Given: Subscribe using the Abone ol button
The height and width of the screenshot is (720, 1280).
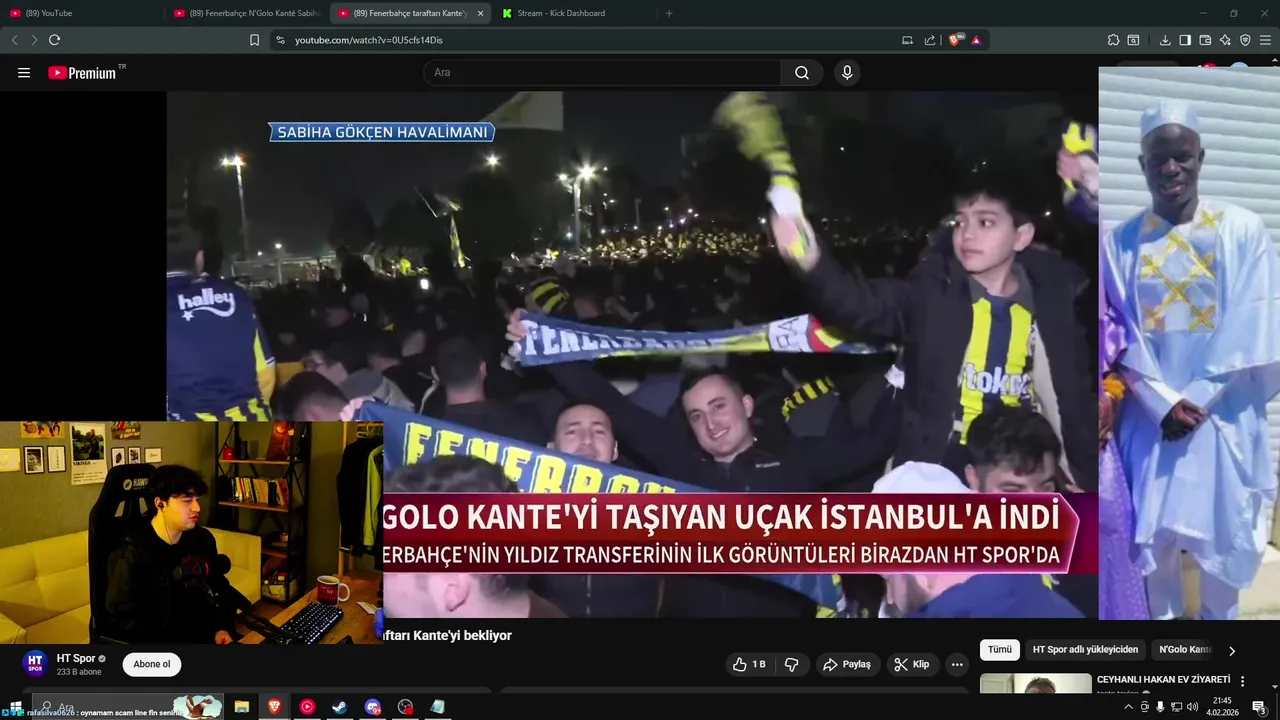Looking at the screenshot, I should [x=152, y=664].
